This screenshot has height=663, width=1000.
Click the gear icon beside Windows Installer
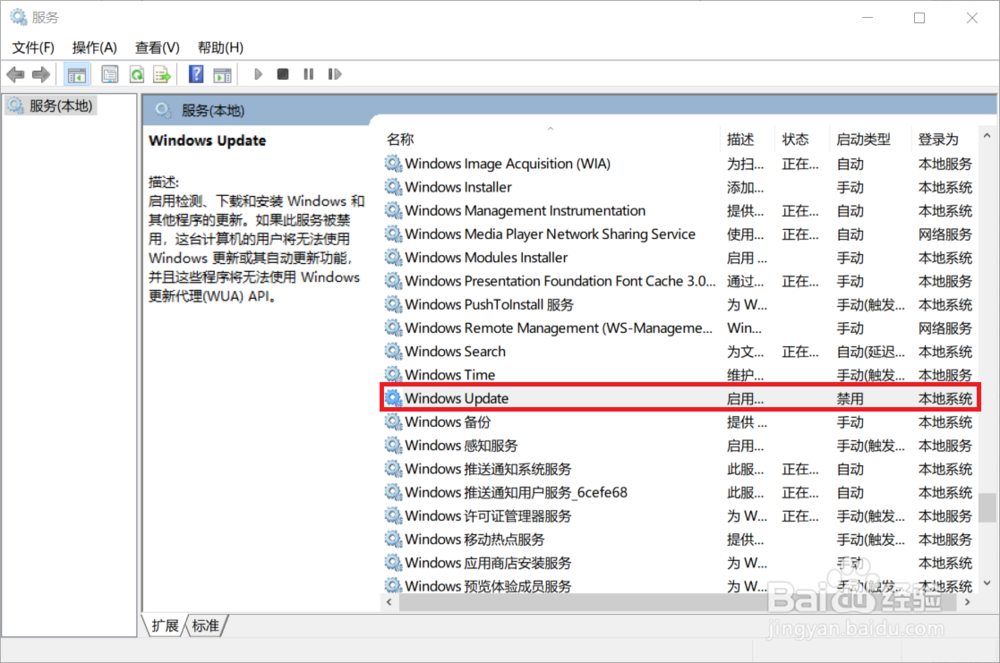coord(393,187)
